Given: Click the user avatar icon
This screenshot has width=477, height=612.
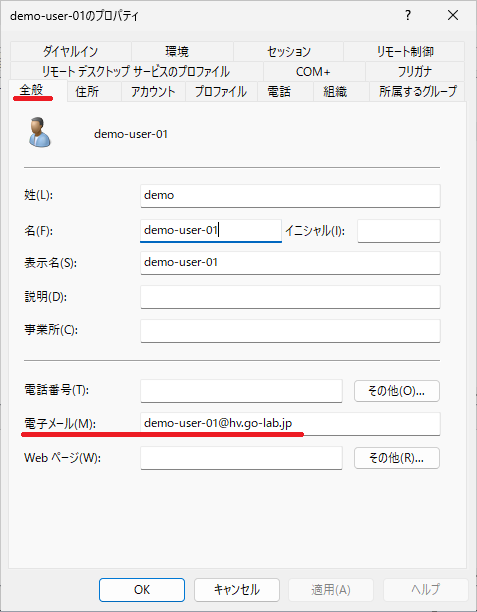Looking at the screenshot, I should pyautogui.click(x=39, y=132).
